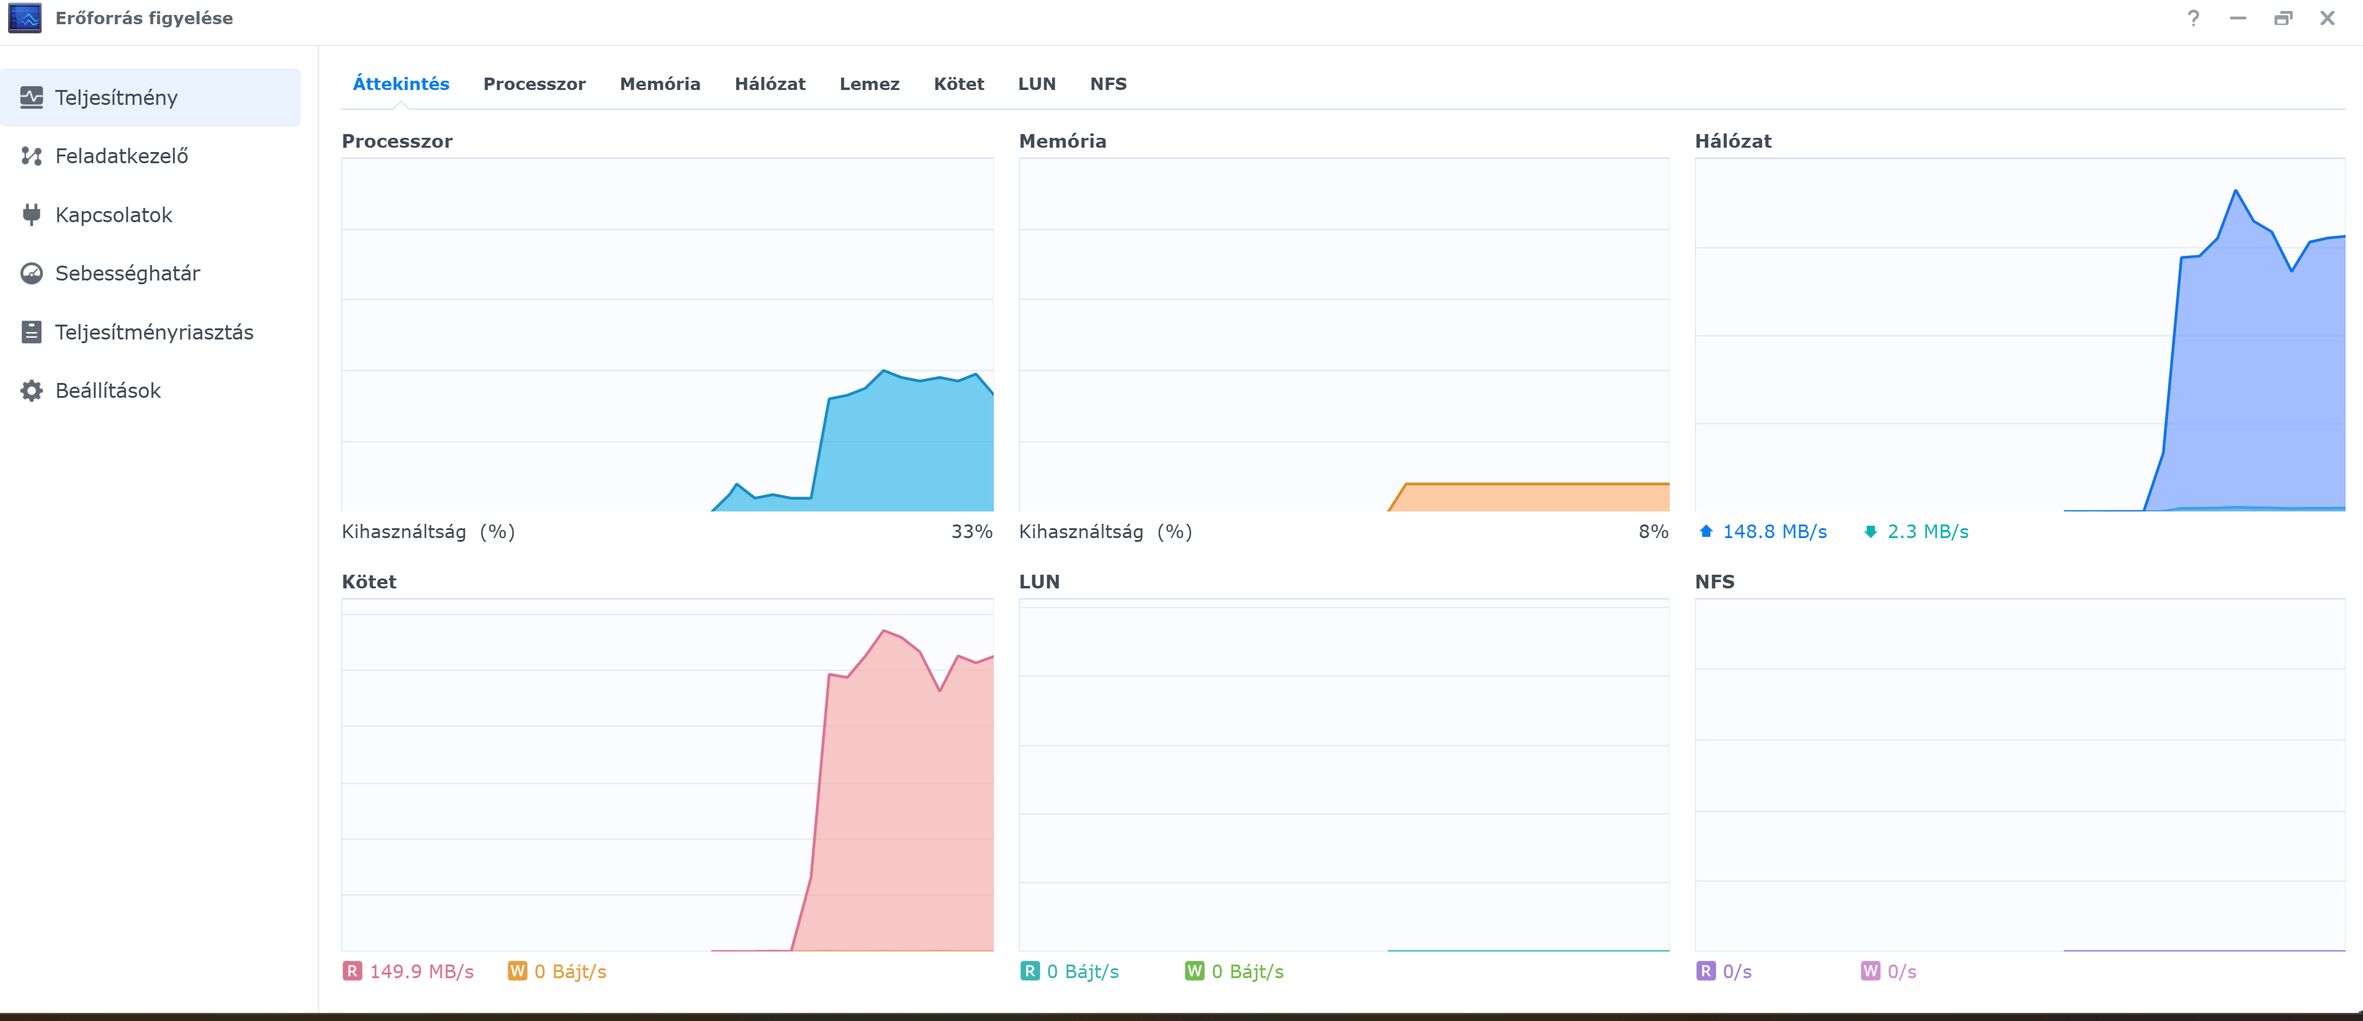Click the Sebességhatár gauge icon
The height and width of the screenshot is (1021, 2363).
click(32, 273)
